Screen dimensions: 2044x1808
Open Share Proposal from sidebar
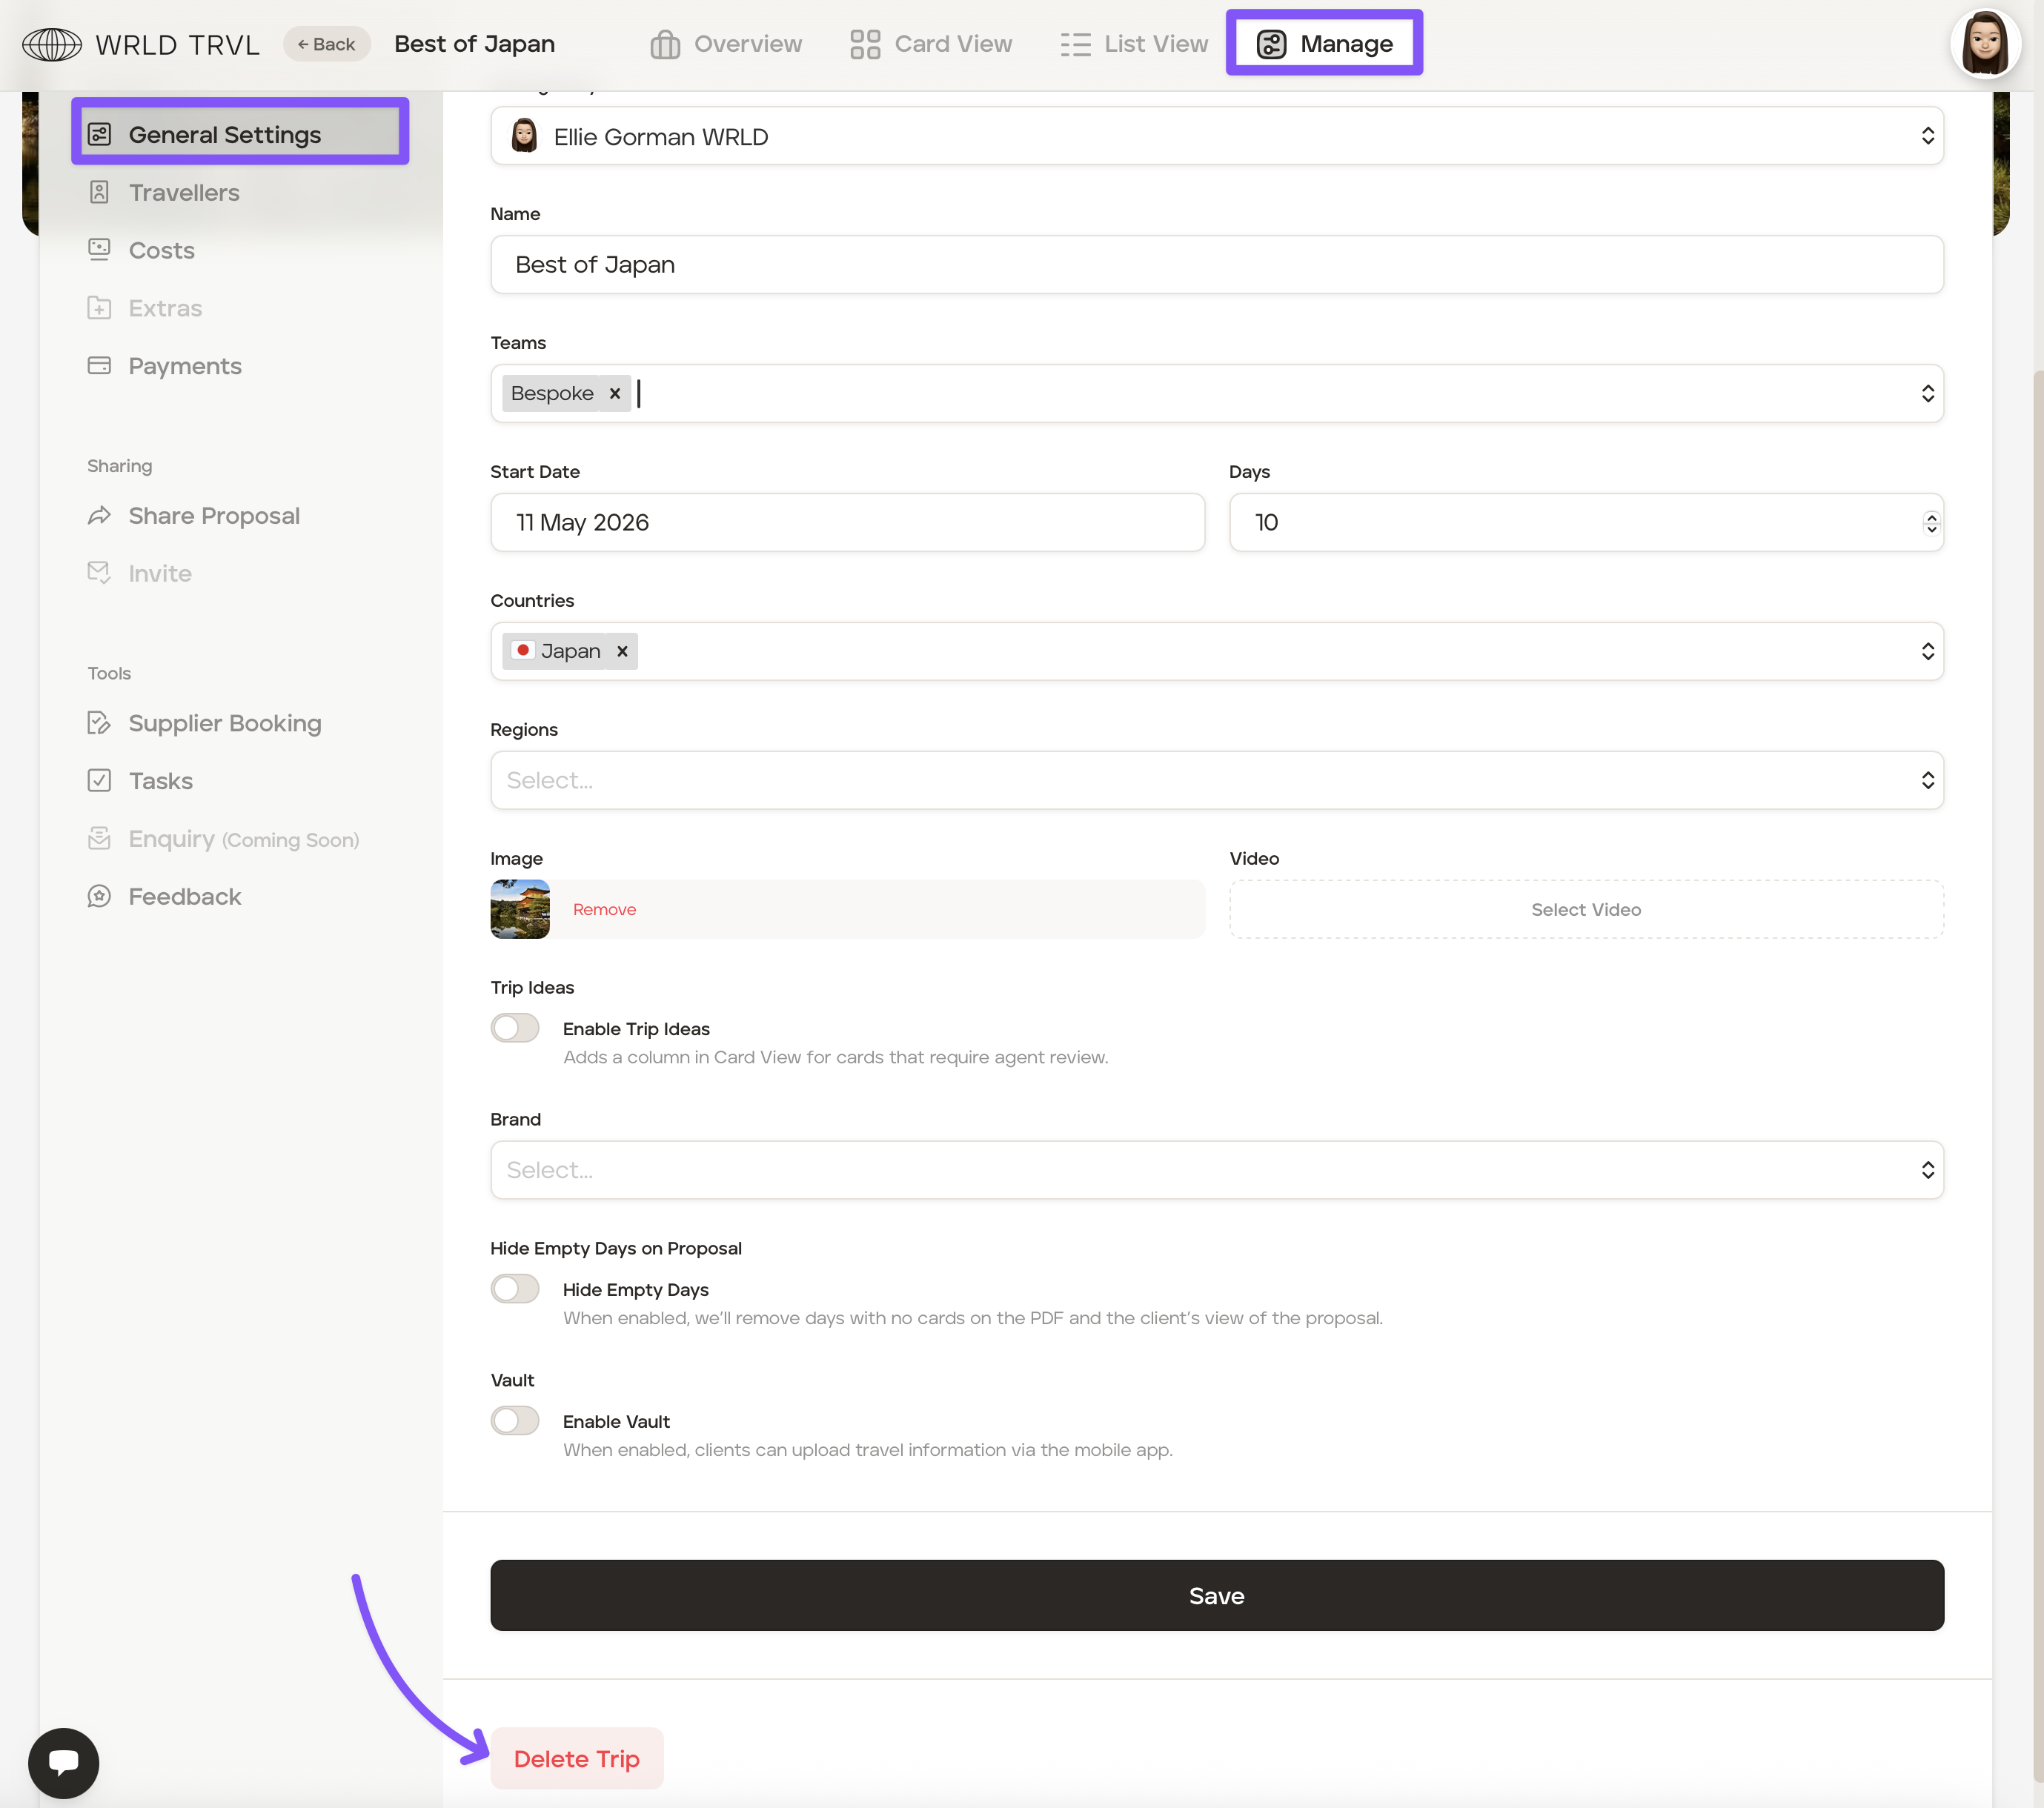[x=214, y=516]
